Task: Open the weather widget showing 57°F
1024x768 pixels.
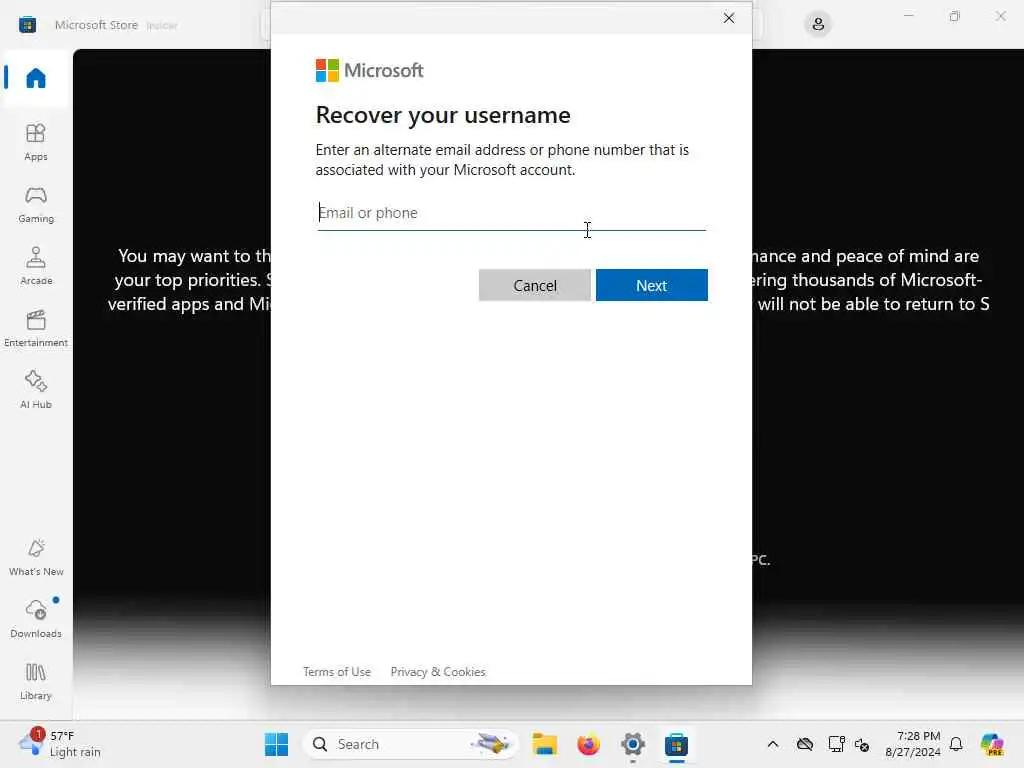Action: pos(60,744)
